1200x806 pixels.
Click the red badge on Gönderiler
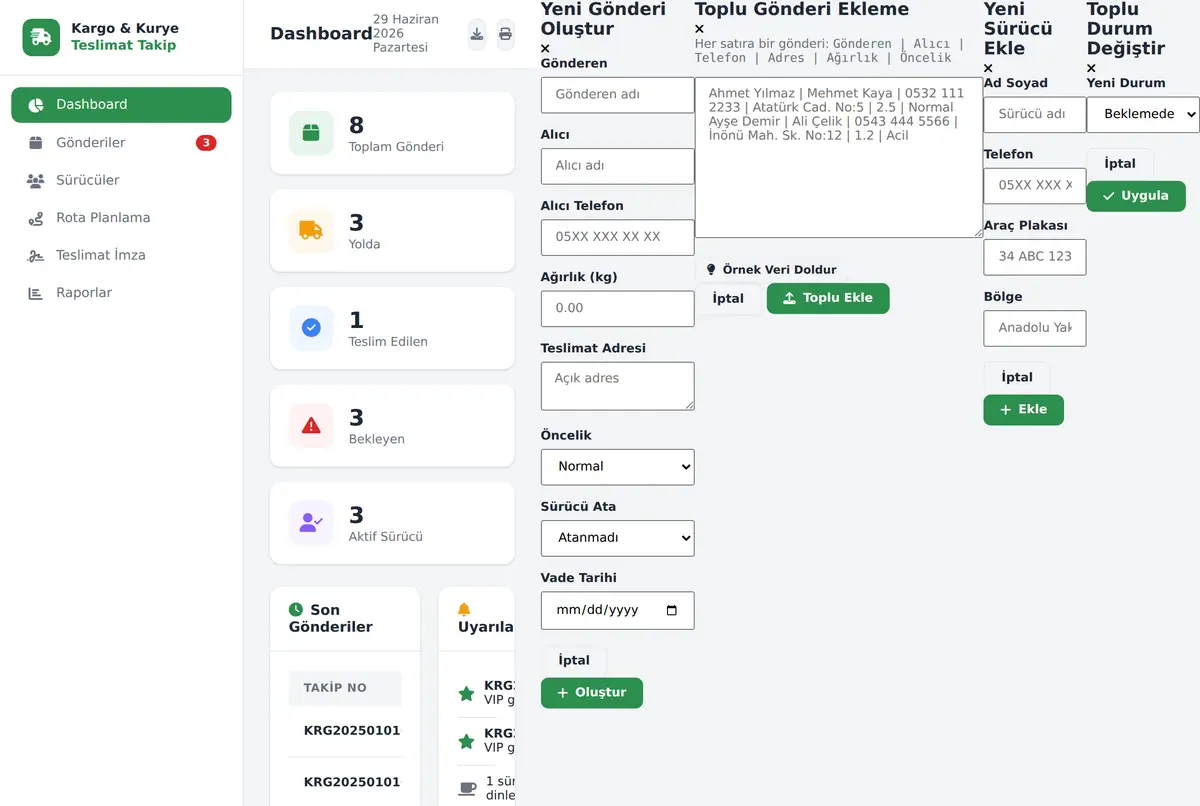(206, 143)
